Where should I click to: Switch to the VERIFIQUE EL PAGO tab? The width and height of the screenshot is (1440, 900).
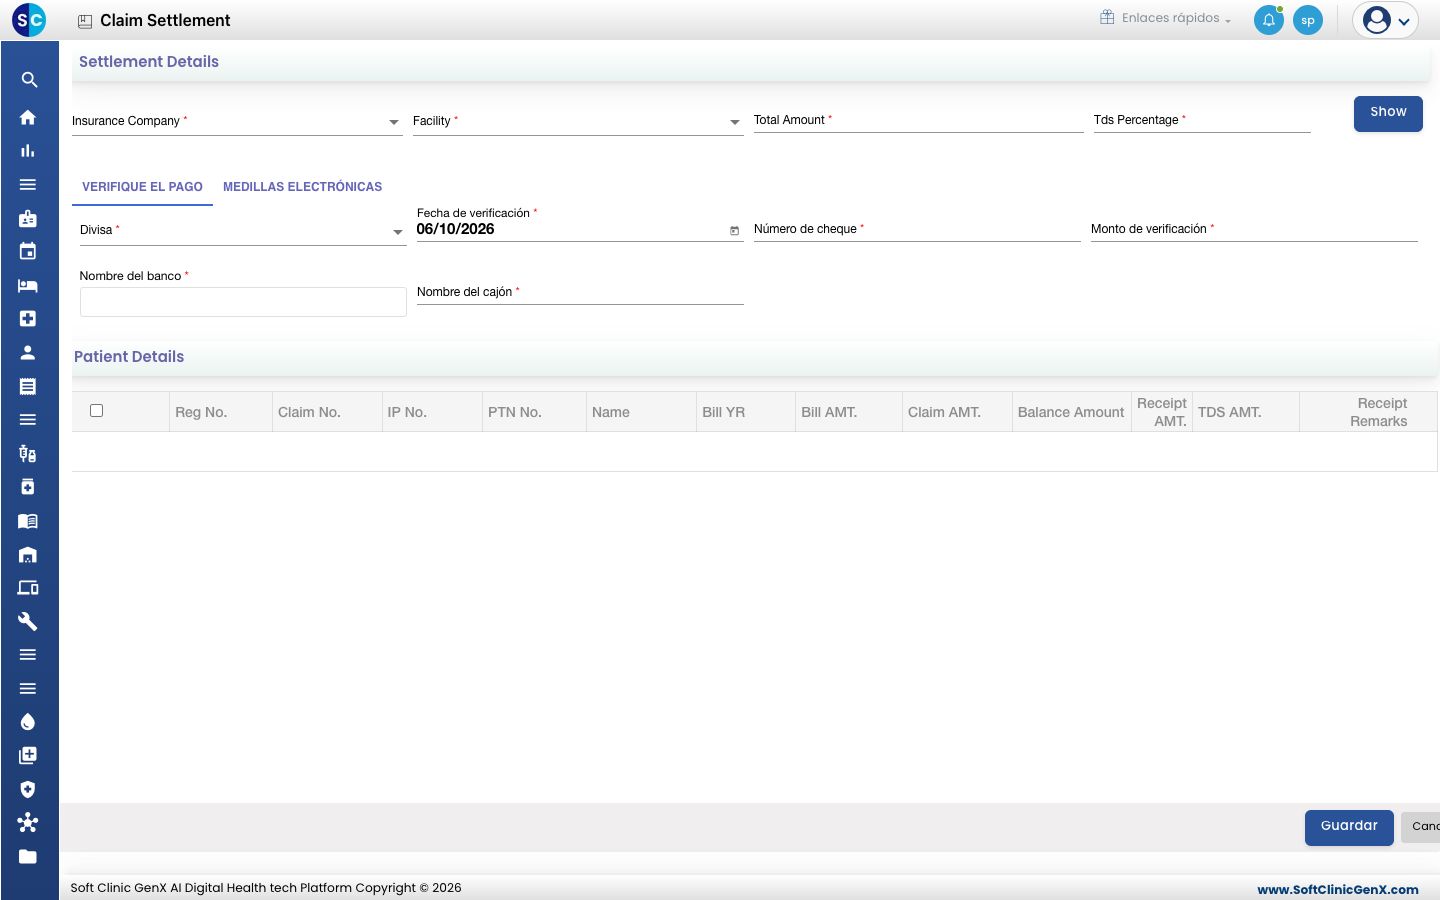pyautogui.click(x=142, y=187)
